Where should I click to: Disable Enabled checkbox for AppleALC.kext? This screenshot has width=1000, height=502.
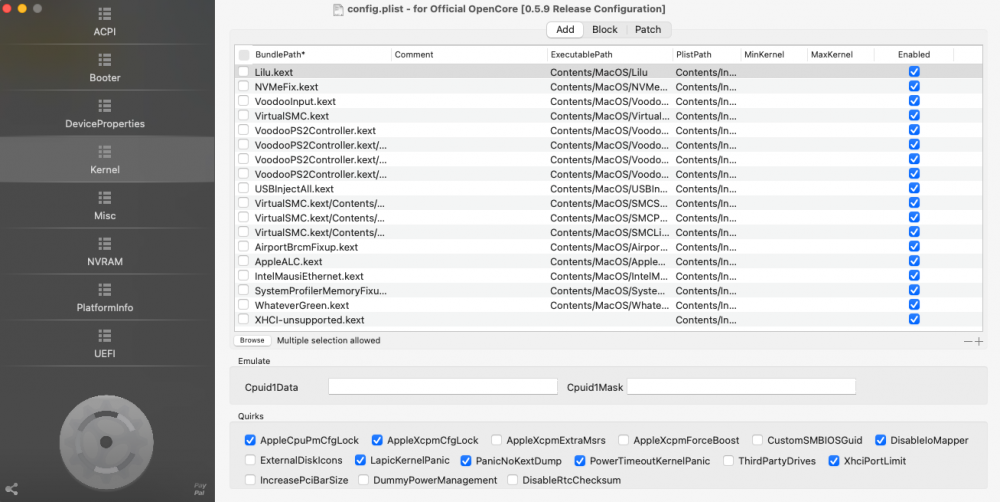pyautogui.click(x=914, y=261)
